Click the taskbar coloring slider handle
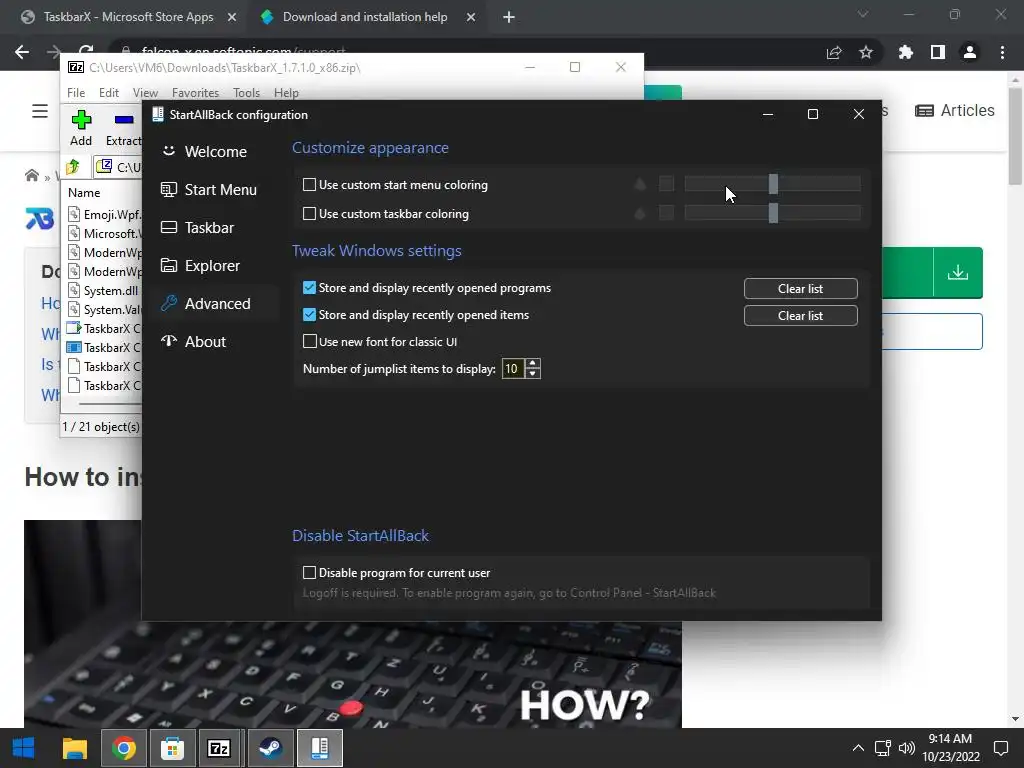This screenshot has width=1024, height=768. pyautogui.click(x=773, y=213)
